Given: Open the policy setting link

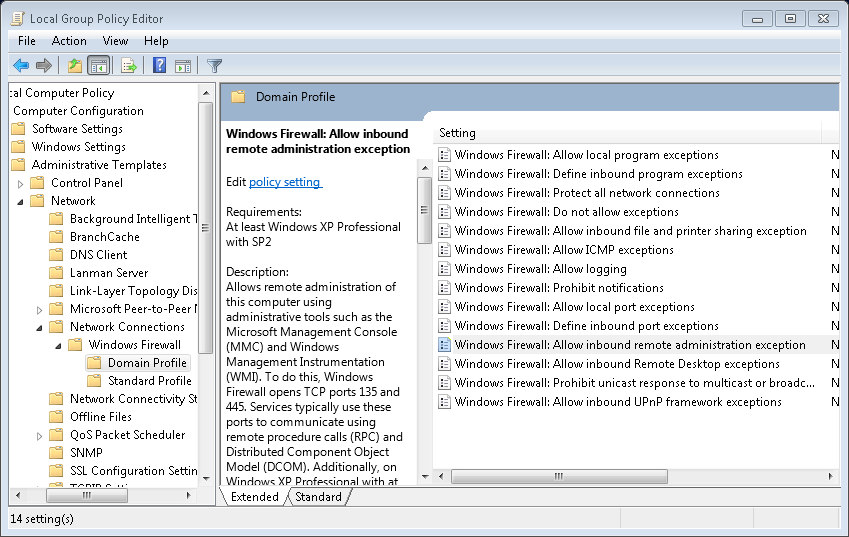Looking at the screenshot, I should point(285,182).
